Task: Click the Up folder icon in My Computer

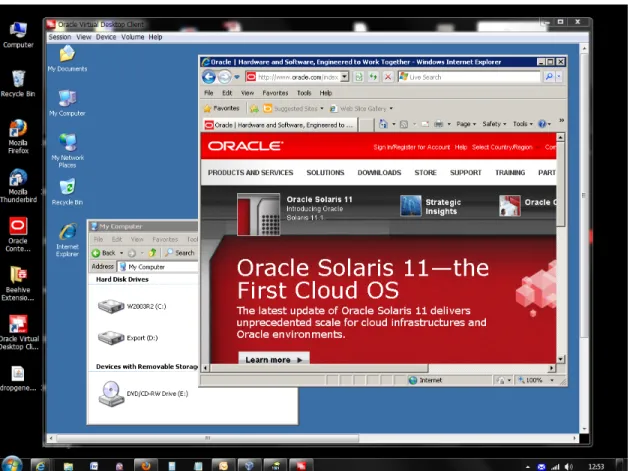Action: point(152,253)
